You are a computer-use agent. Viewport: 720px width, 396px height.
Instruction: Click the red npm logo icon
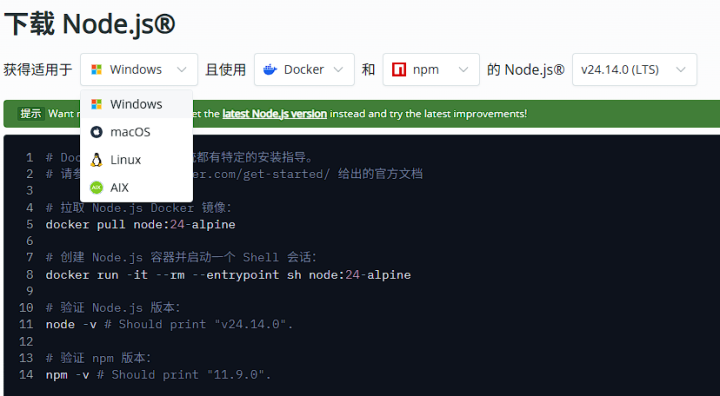point(399,69)
